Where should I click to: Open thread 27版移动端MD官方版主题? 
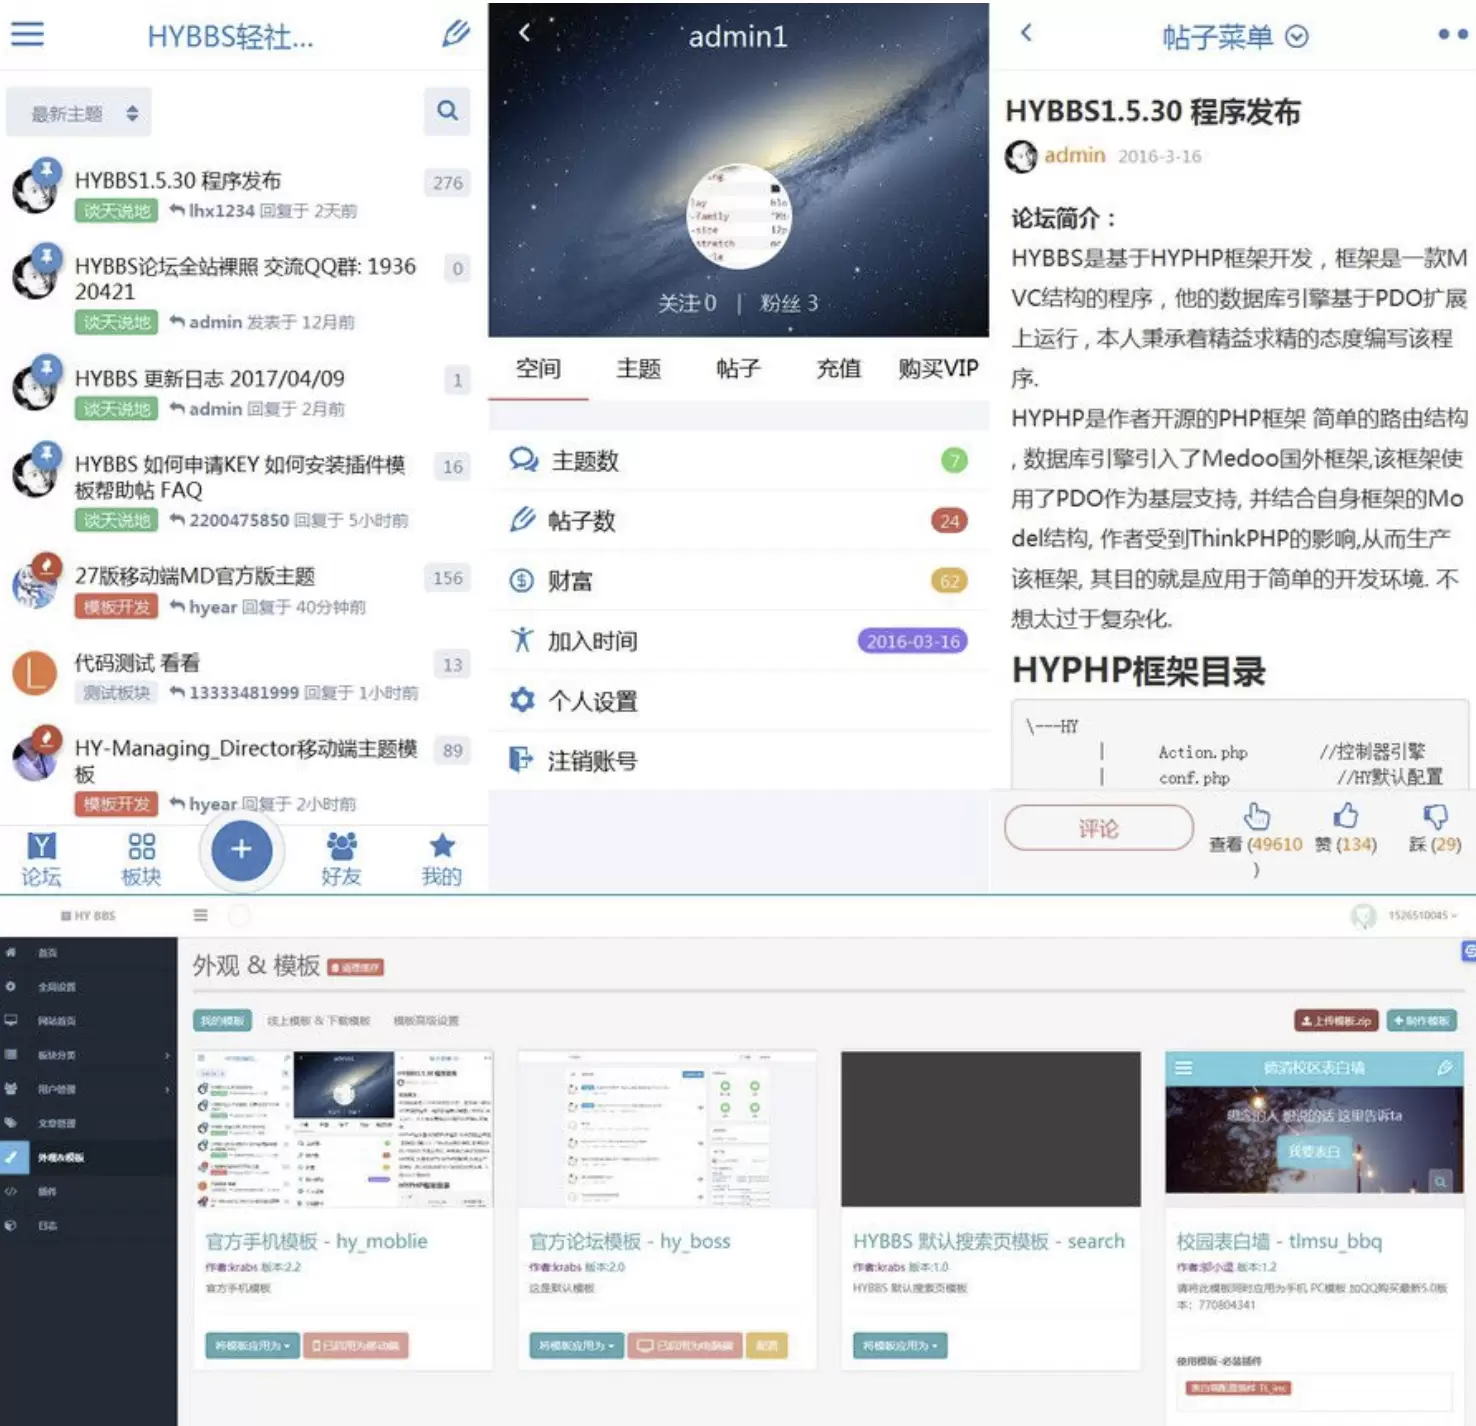(x=195, y=576)
